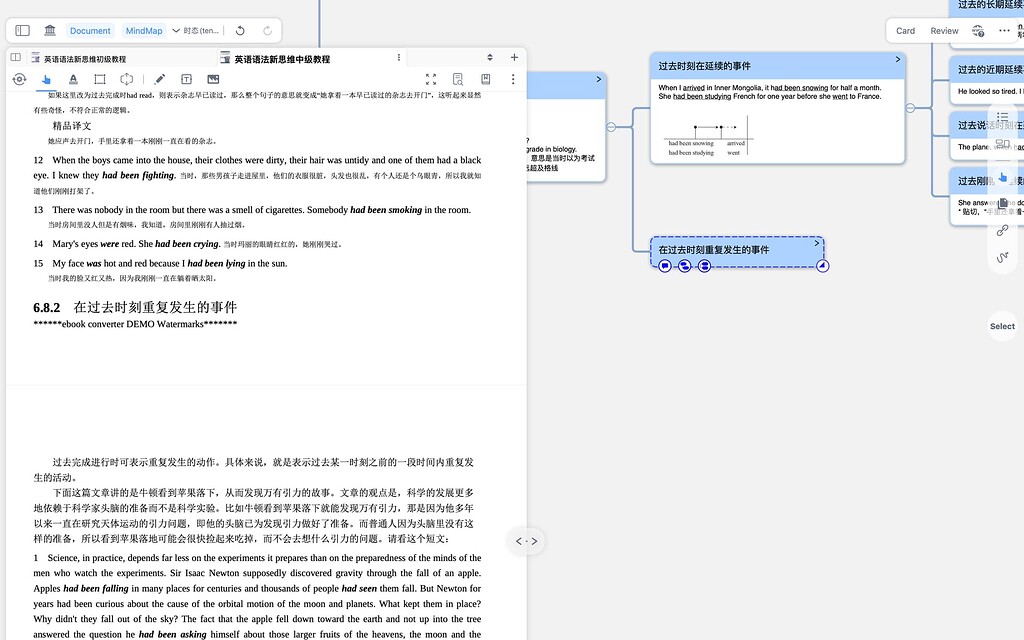This screenshot has width=1024, height=640.
Task: Select the hand pointer tool in document toolbar
Action: (46, 79)
